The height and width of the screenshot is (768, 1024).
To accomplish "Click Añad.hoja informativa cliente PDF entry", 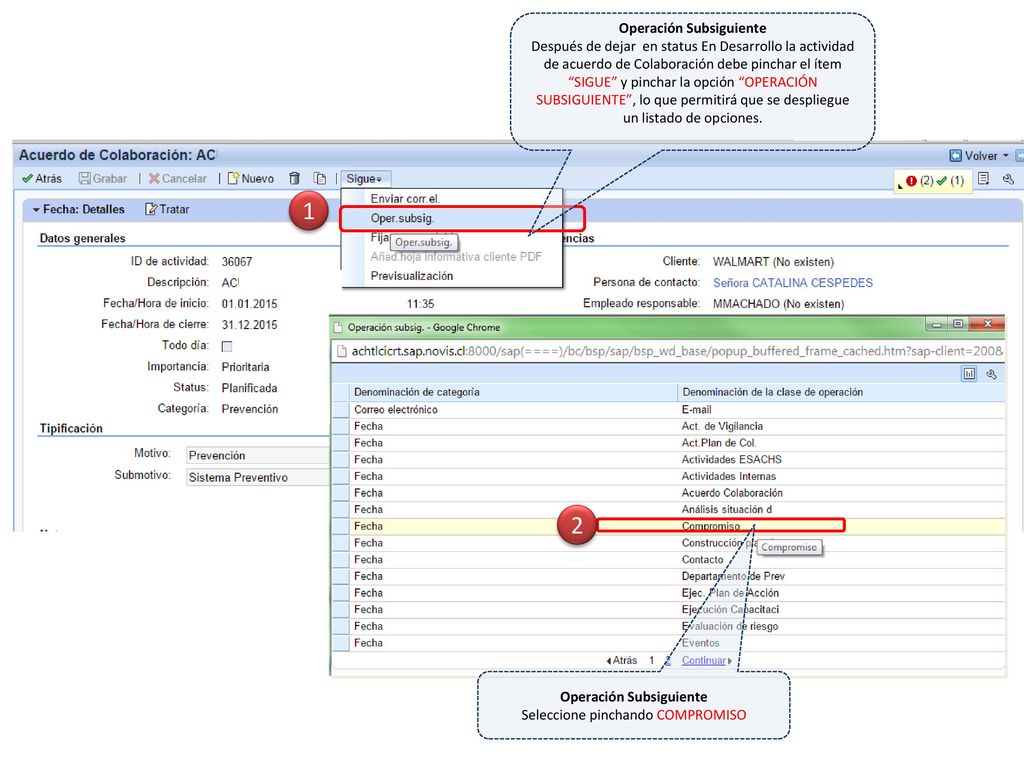I will (456, 257).
